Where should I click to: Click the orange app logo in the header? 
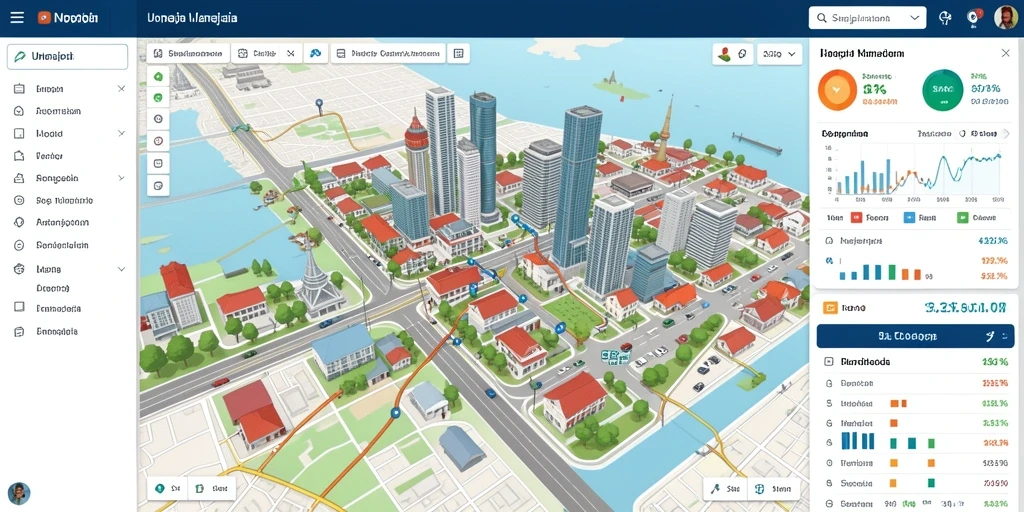tap(44, 18)
